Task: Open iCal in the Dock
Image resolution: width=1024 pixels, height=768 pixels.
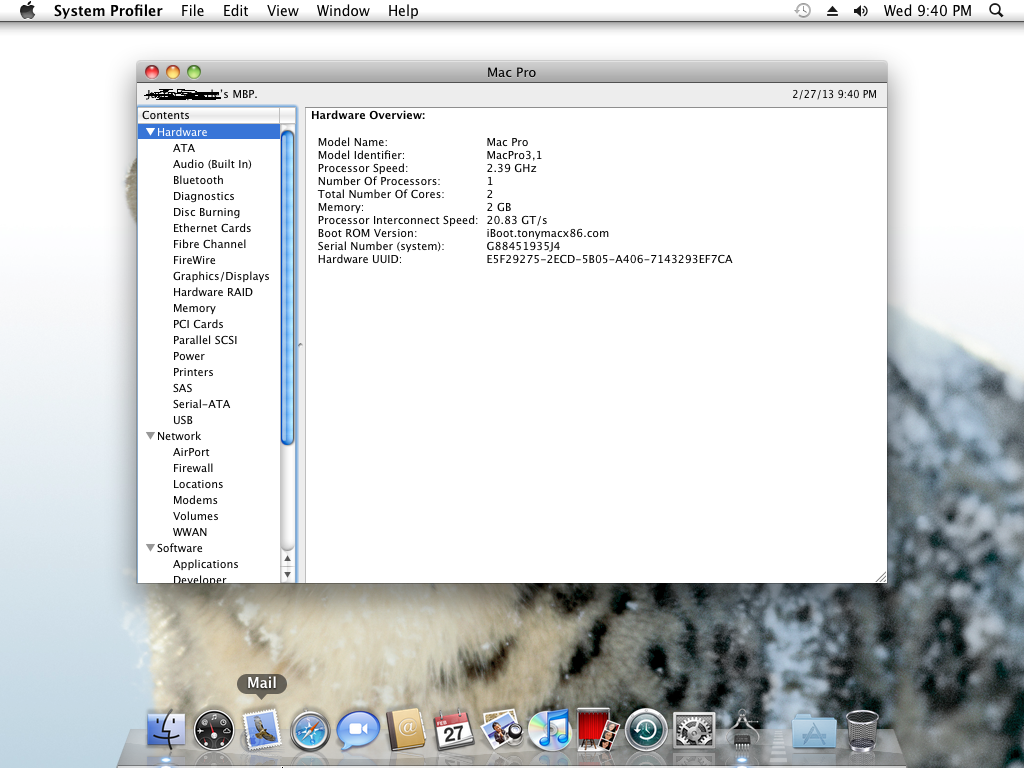Action: [454, 729]
